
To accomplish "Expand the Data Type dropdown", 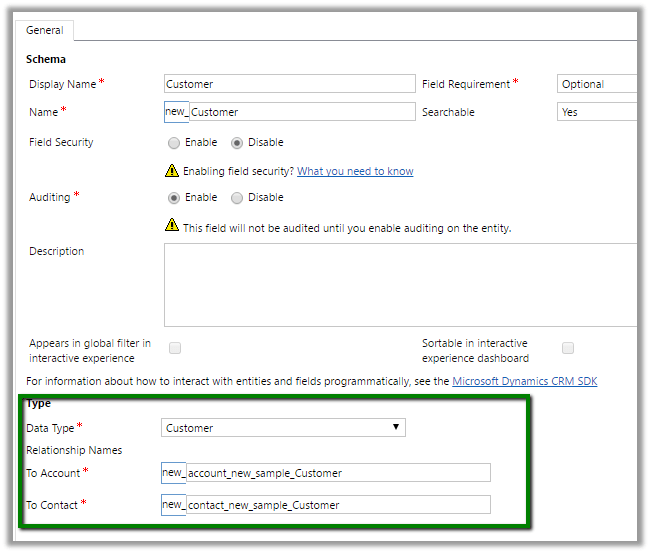I will [x=283, y=428].
